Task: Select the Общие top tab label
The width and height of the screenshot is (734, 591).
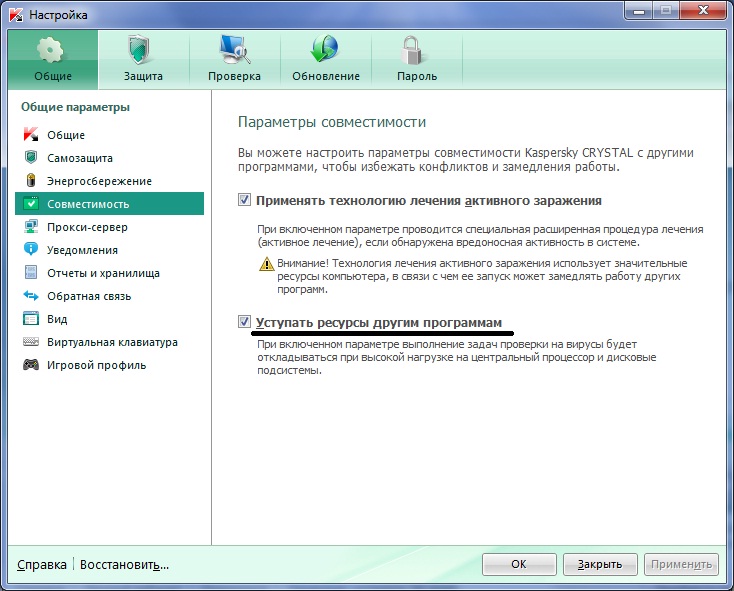Action: (53, 76)
